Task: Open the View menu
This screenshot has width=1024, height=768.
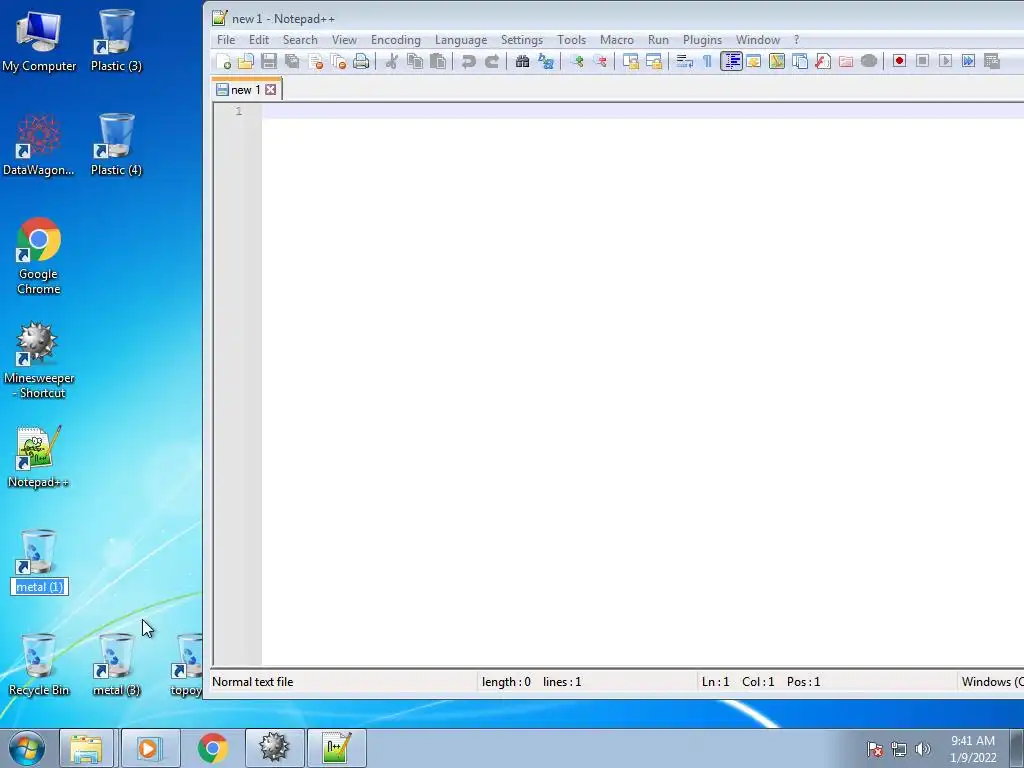Action: (x=344, y=40)
